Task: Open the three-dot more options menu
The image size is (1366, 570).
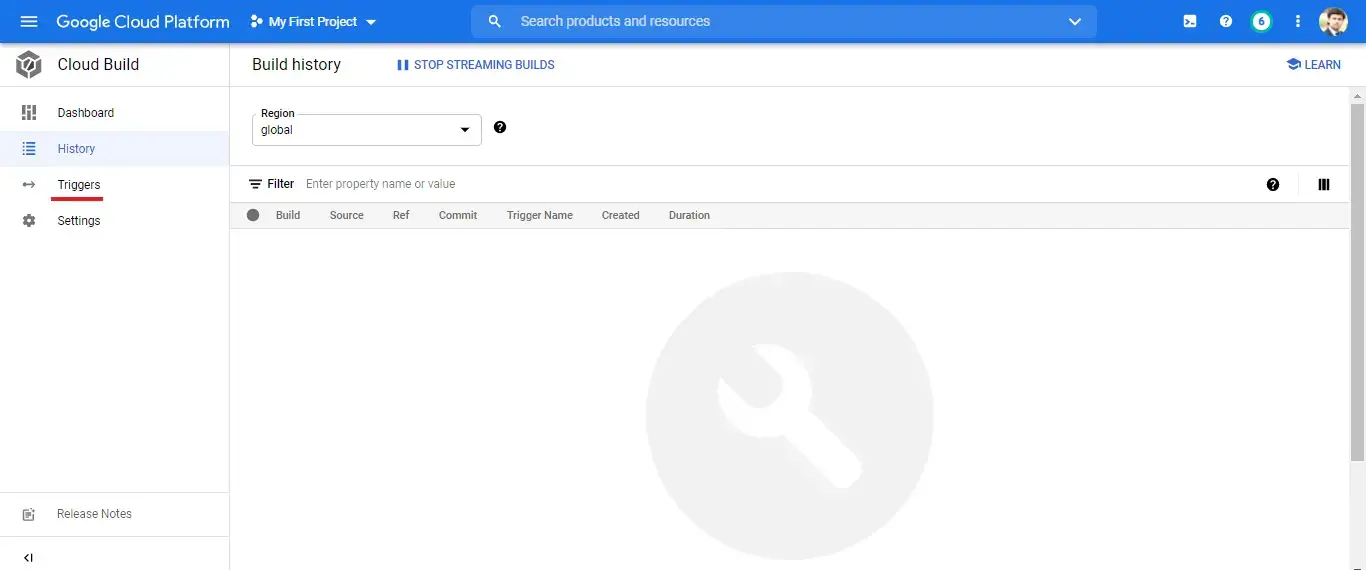Action: [x=1298, y=21]
